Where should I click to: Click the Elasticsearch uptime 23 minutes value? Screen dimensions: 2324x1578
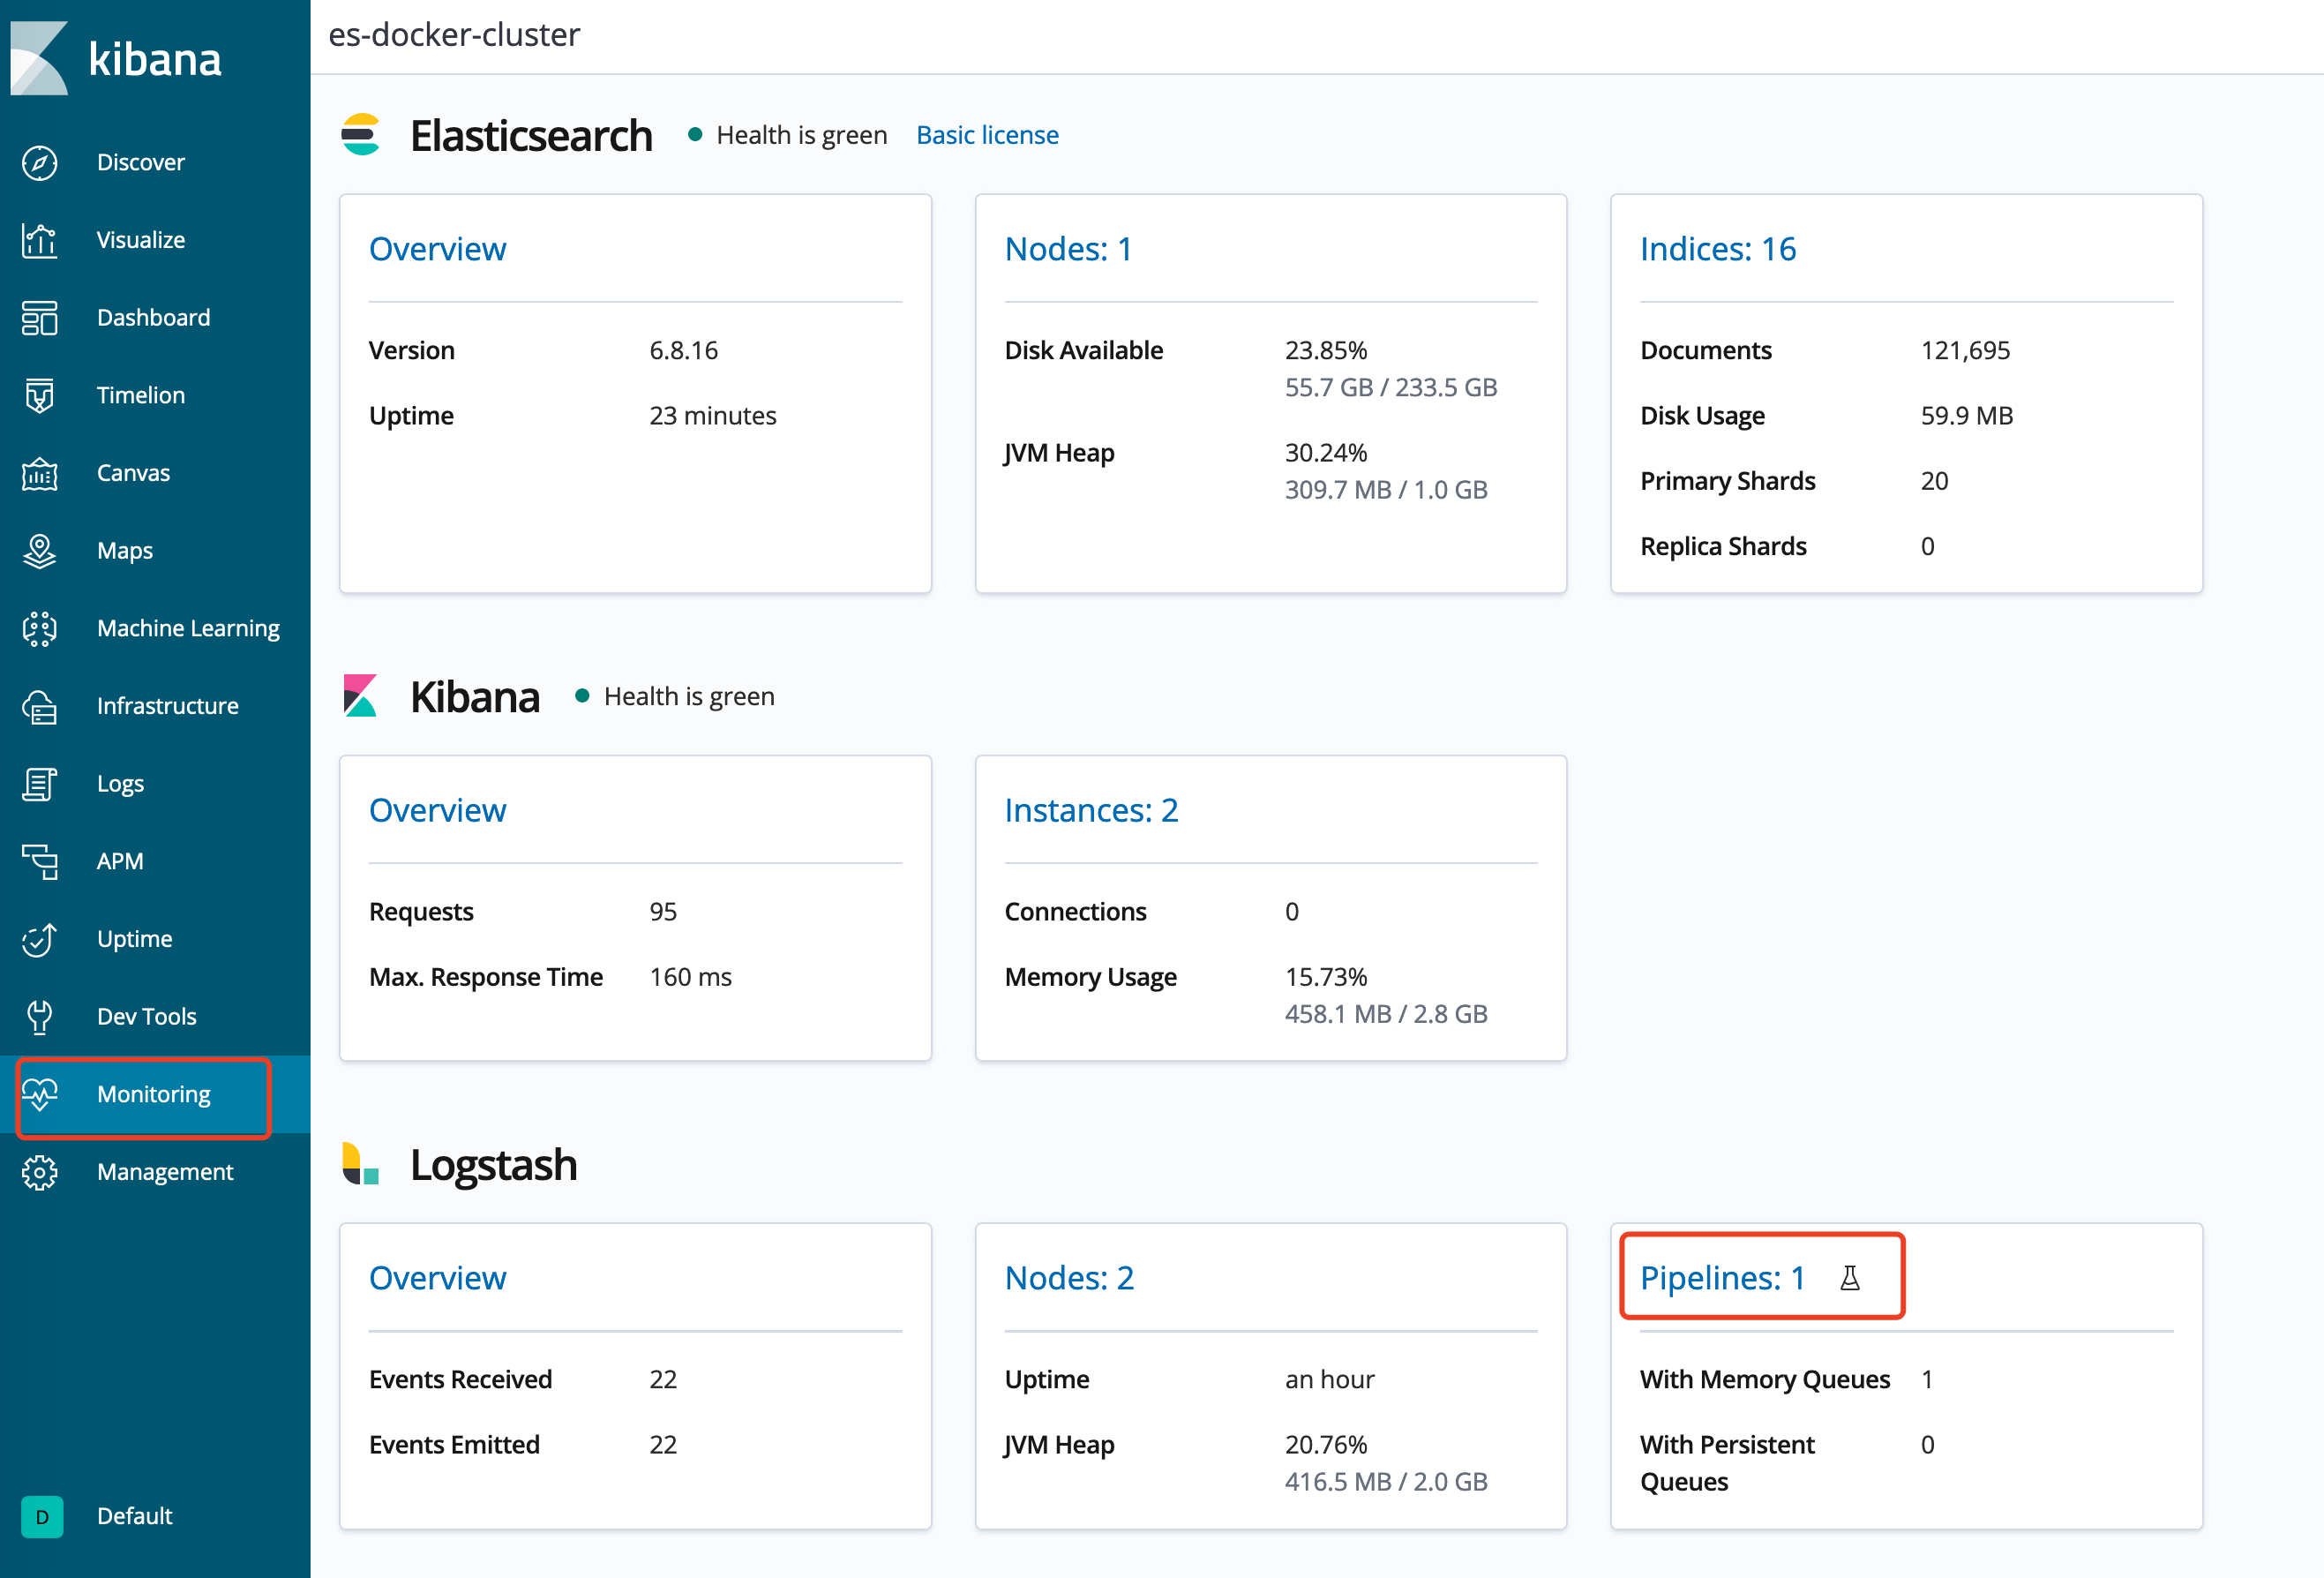tap(713, 416)
